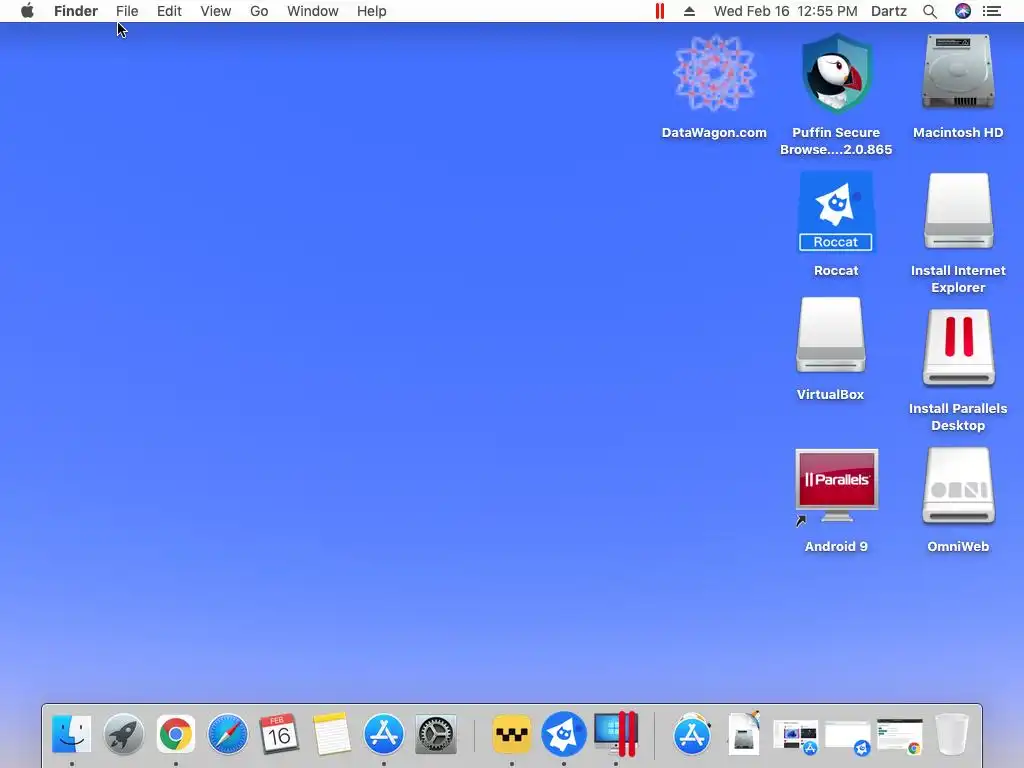Click the "Android 9" label text
The image size is (1024, 768).
point(837,547)
